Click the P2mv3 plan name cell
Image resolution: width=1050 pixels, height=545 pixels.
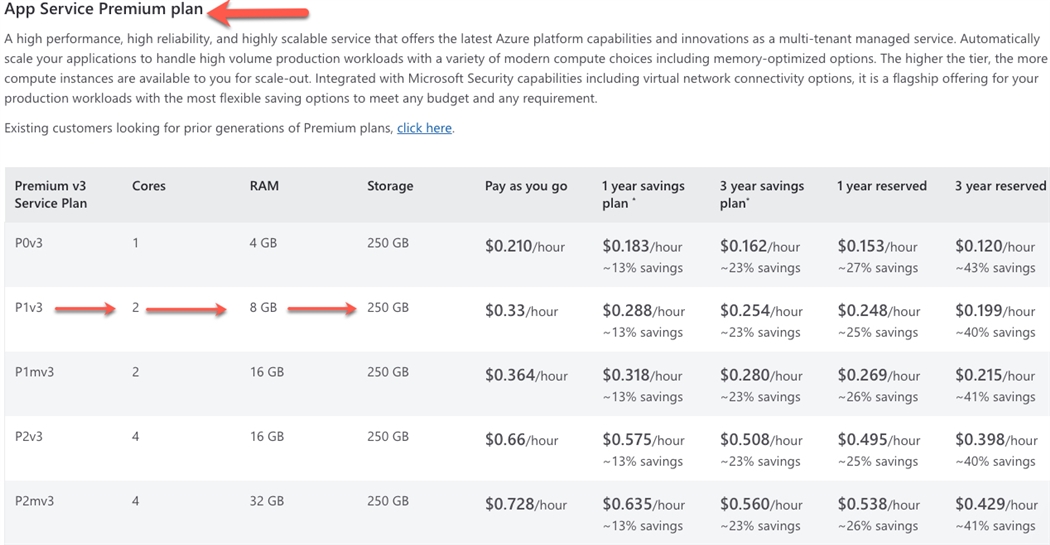pos(34,501)
